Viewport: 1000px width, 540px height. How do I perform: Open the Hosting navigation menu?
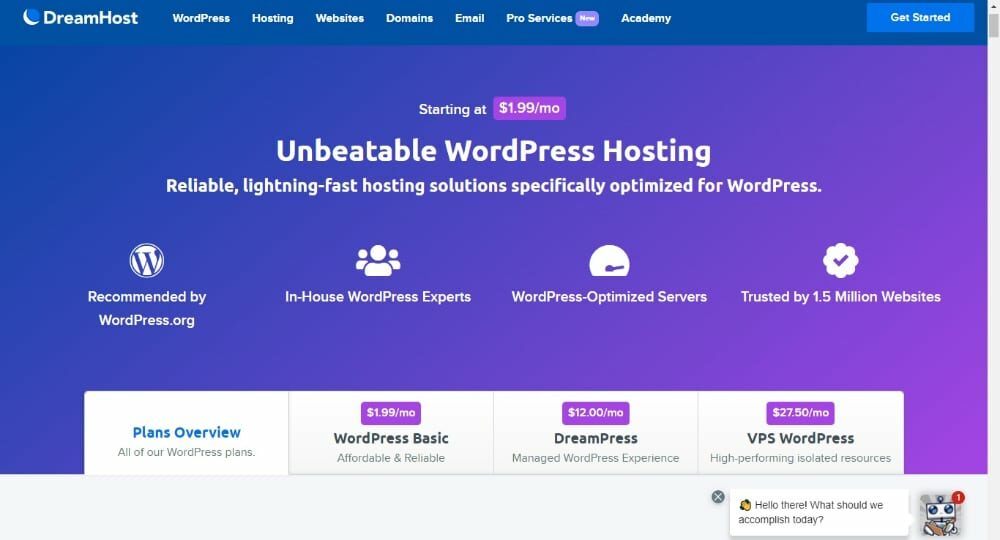click(x=272, y=18)
